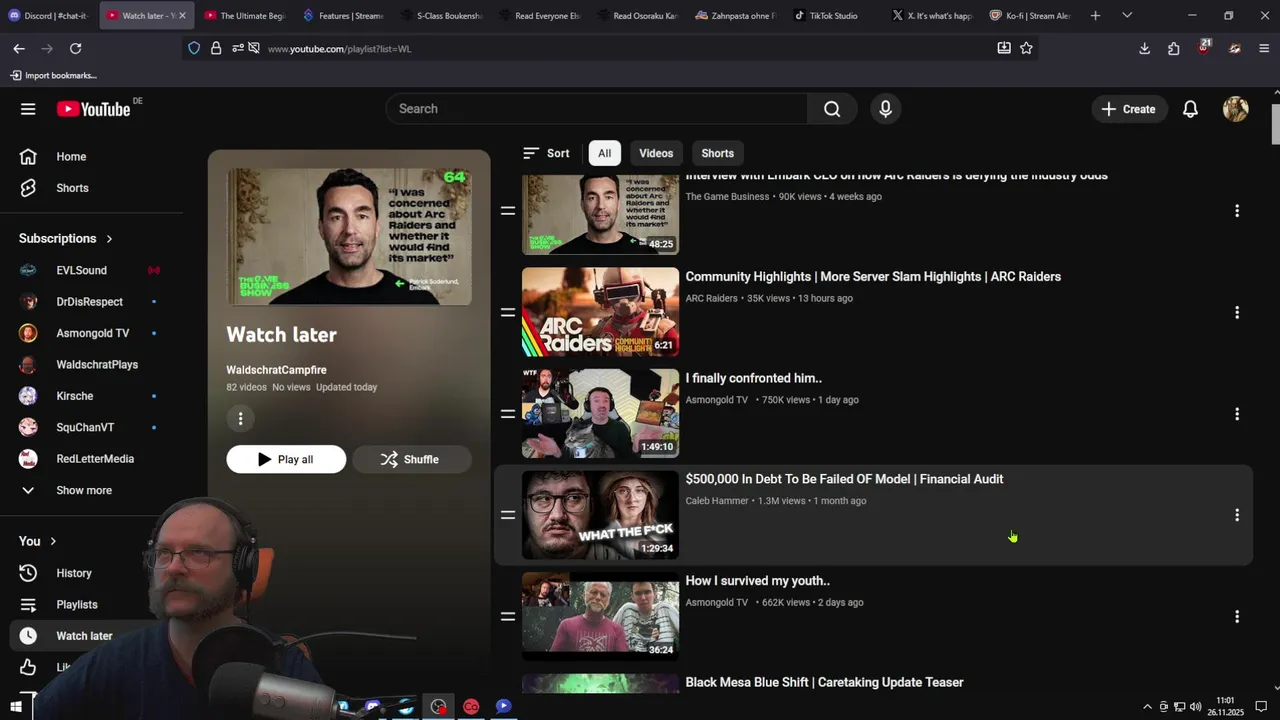Open a new browser tab

tap(1095, 16)
